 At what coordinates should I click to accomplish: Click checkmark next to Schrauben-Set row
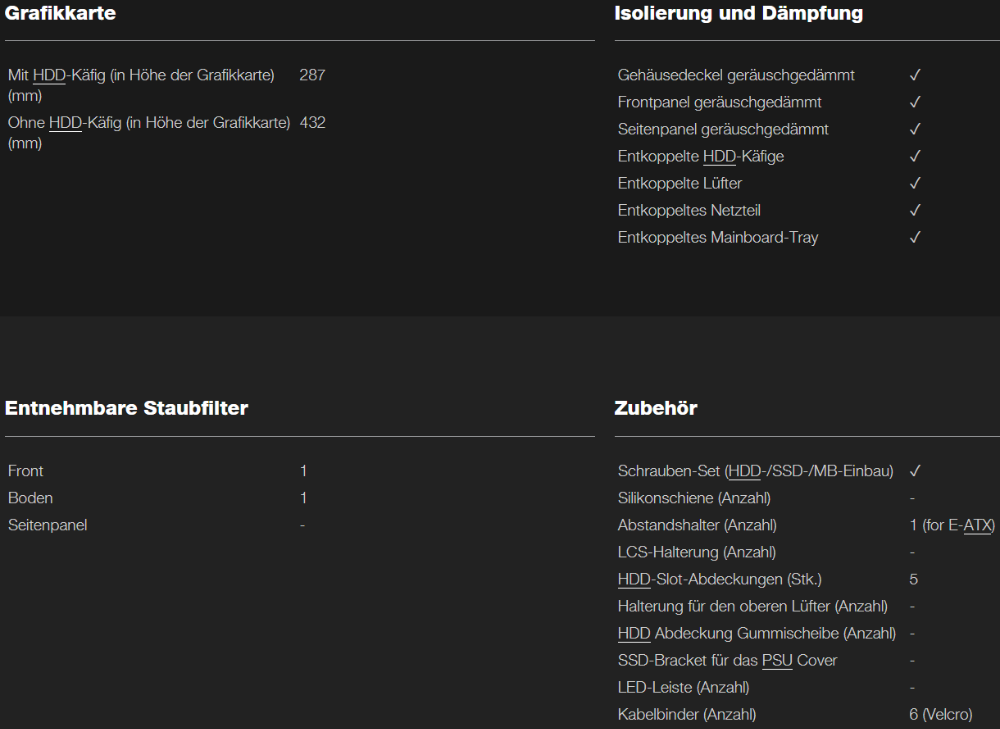pyautogui.click(x=915, y=471)
